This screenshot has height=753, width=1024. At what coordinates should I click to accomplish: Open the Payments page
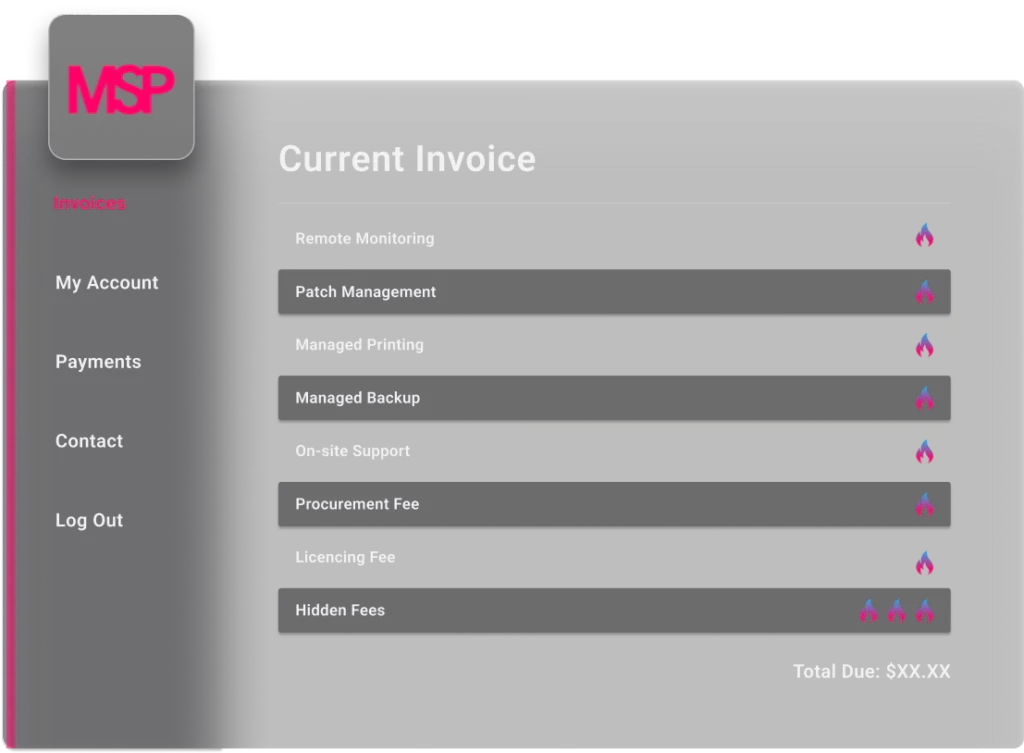[98, 362]
